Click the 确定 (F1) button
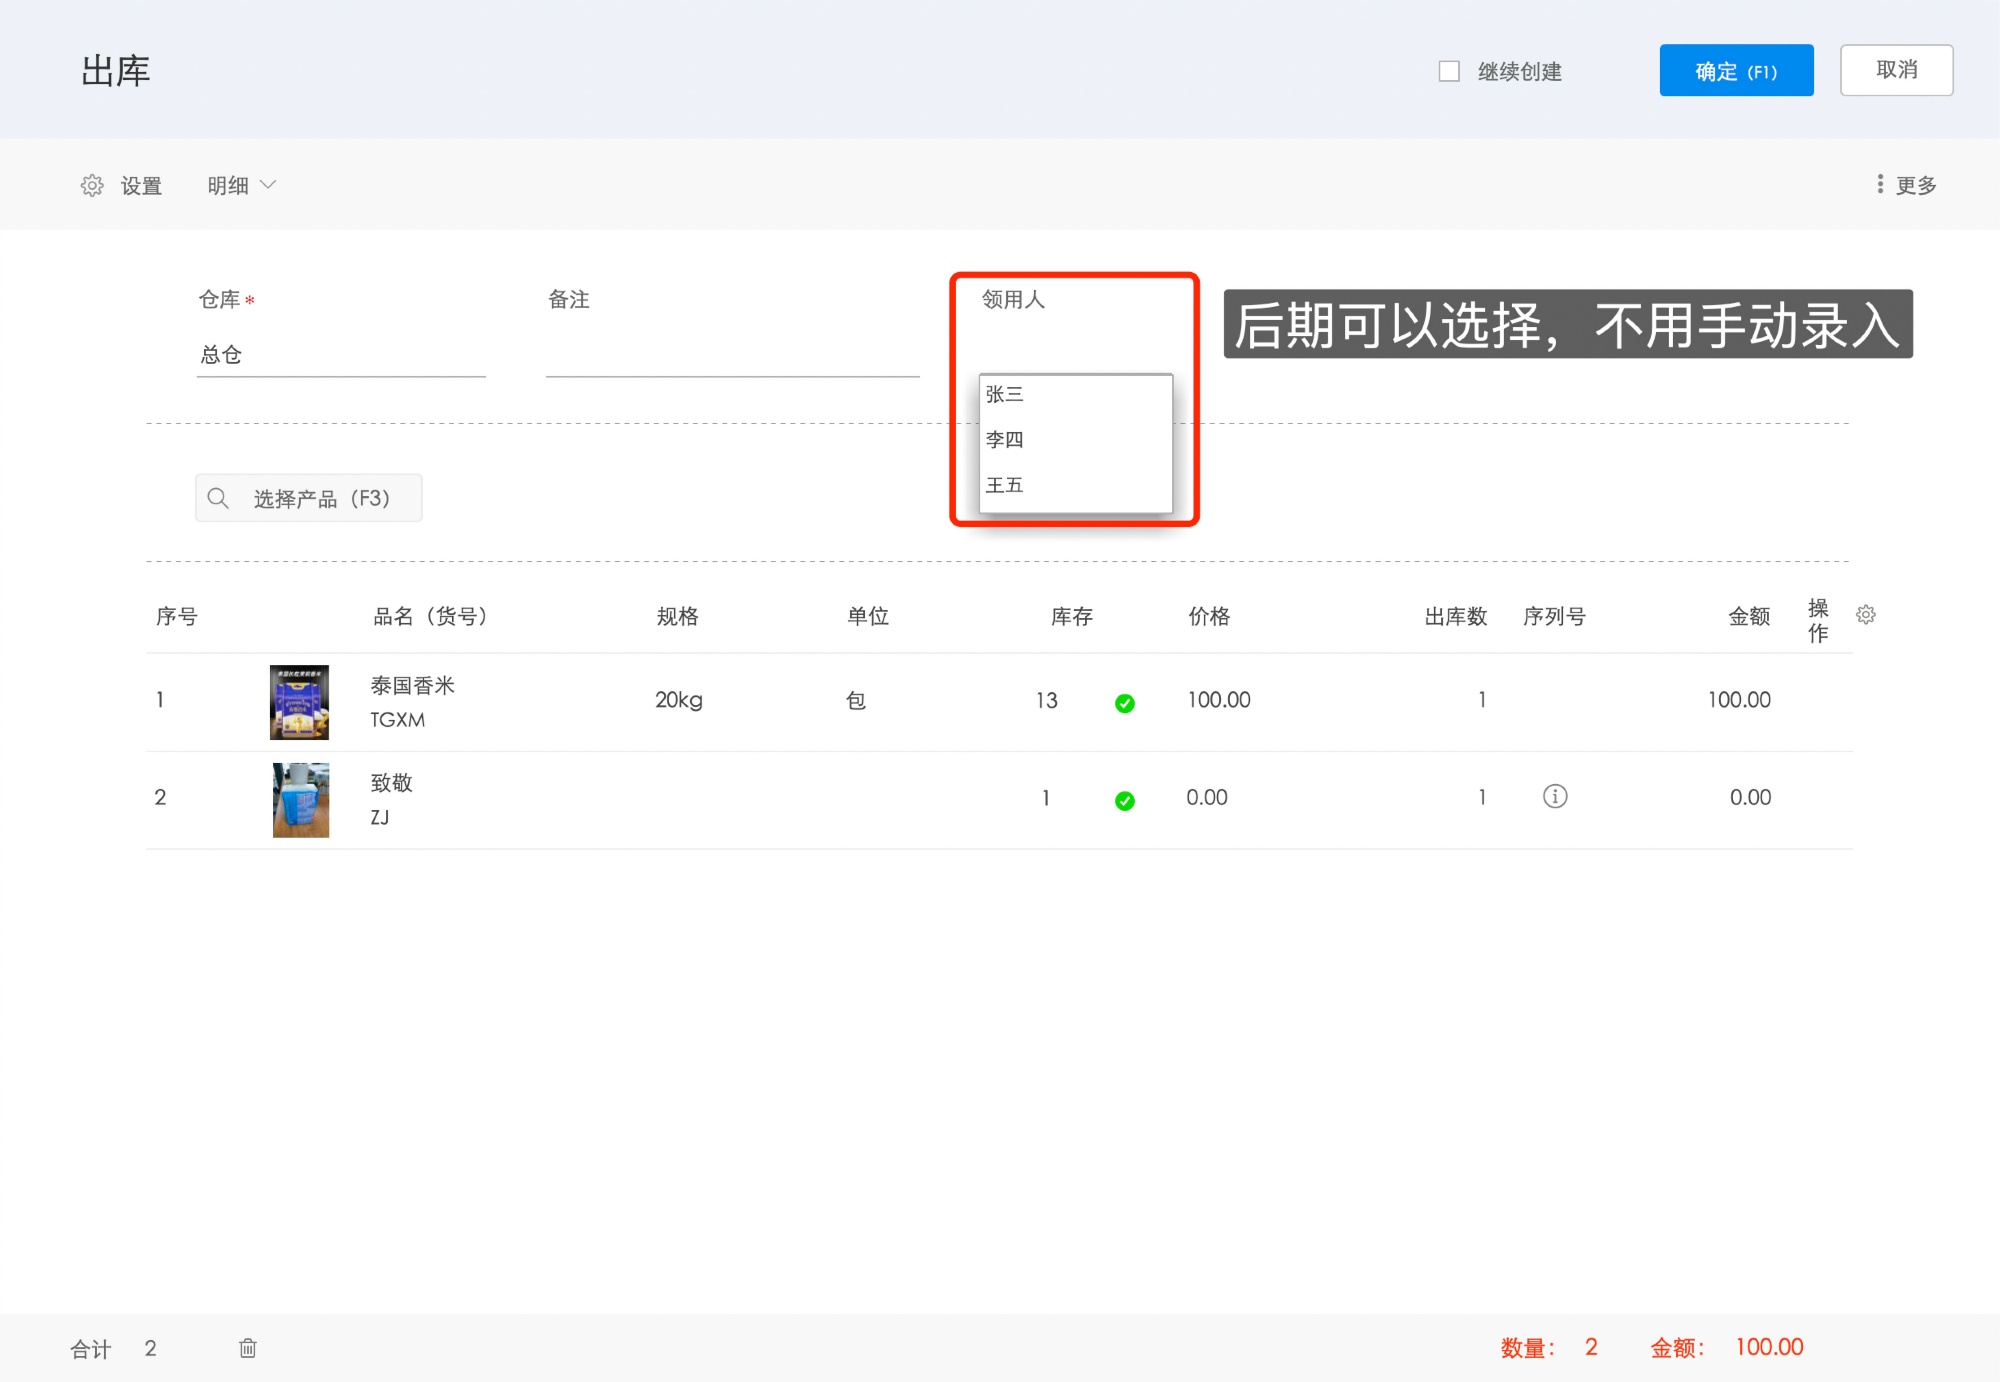This screenshot has width=2000, height=1382. click(x=1736, y=71)
